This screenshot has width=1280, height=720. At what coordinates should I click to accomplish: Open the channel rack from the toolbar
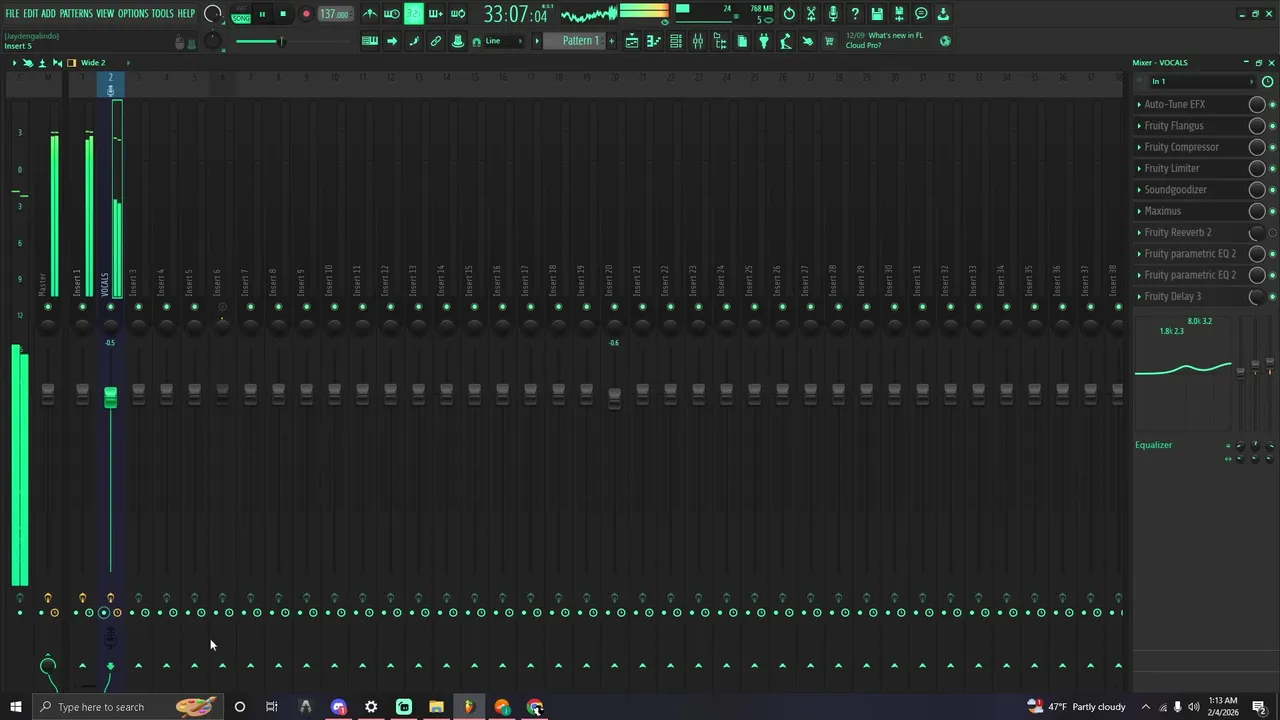pos(675,41)
